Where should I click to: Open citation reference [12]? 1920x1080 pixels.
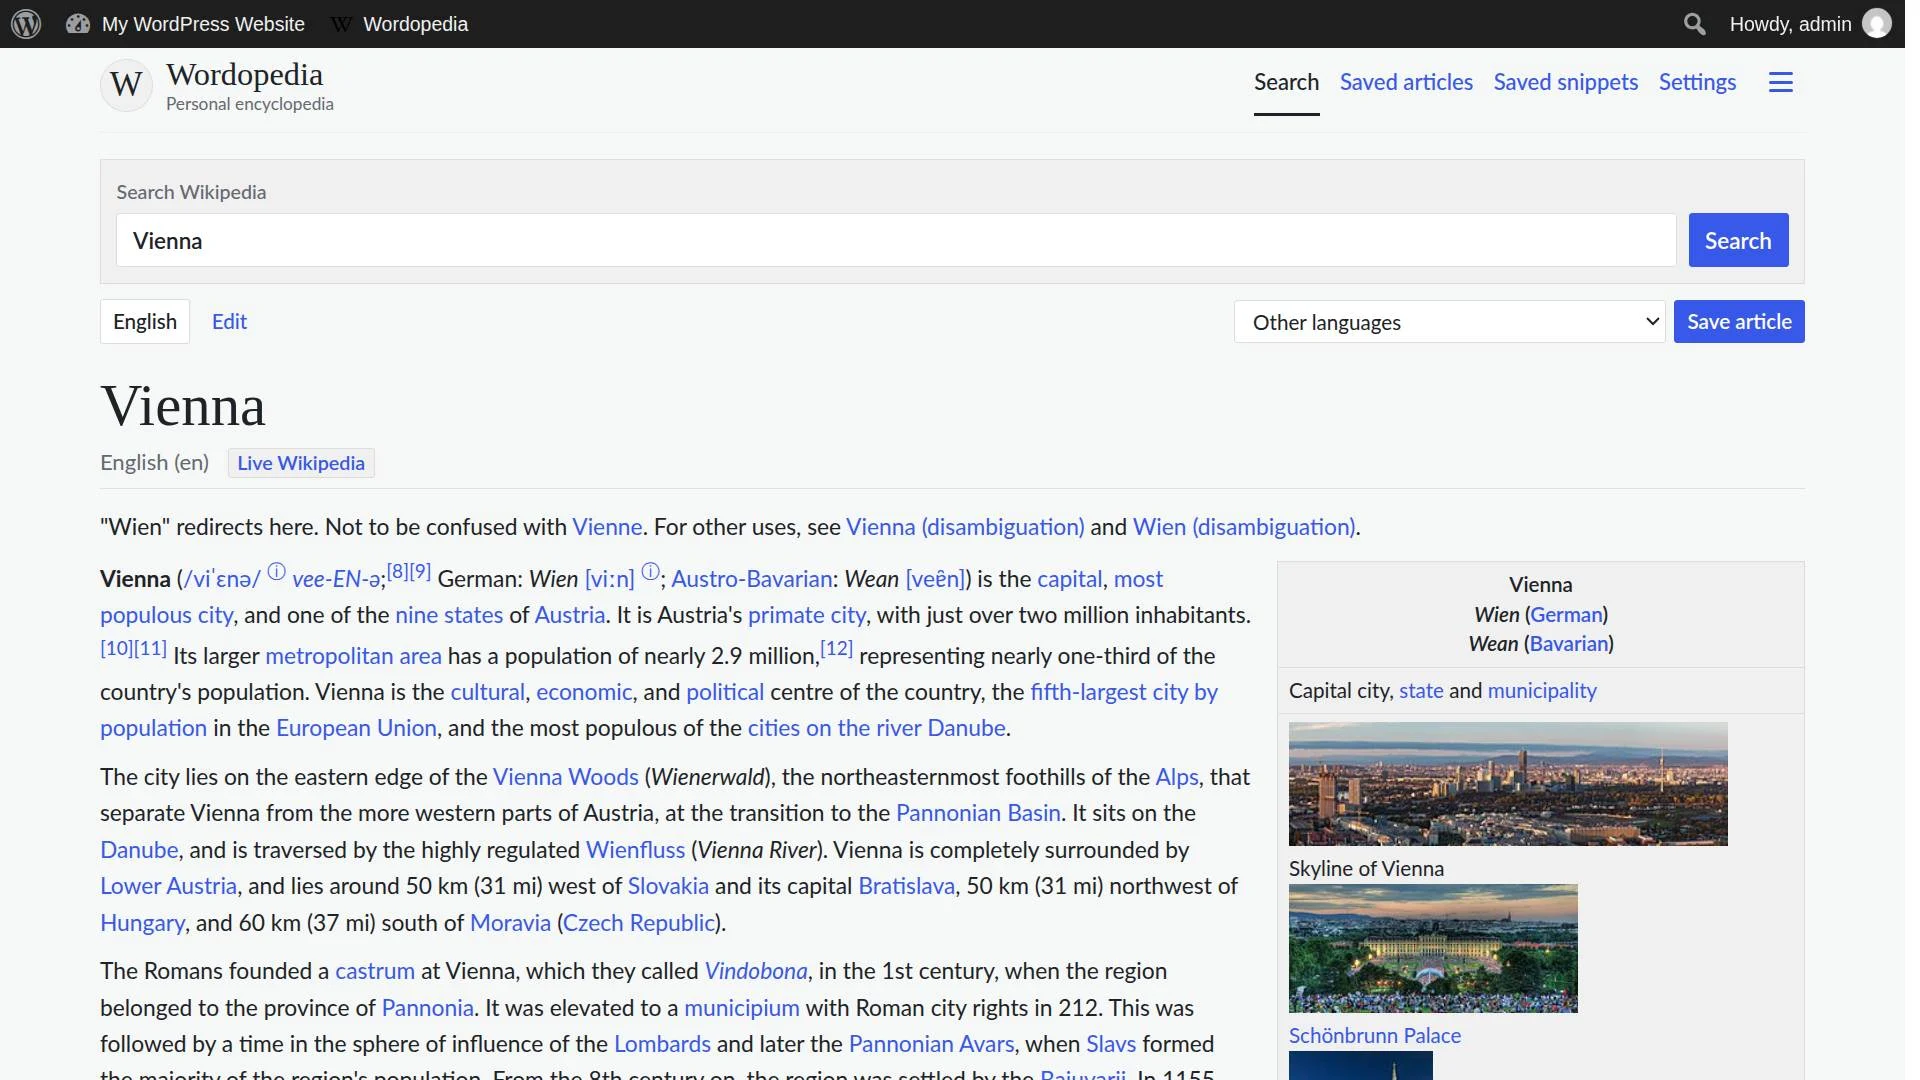pos(837,648)
